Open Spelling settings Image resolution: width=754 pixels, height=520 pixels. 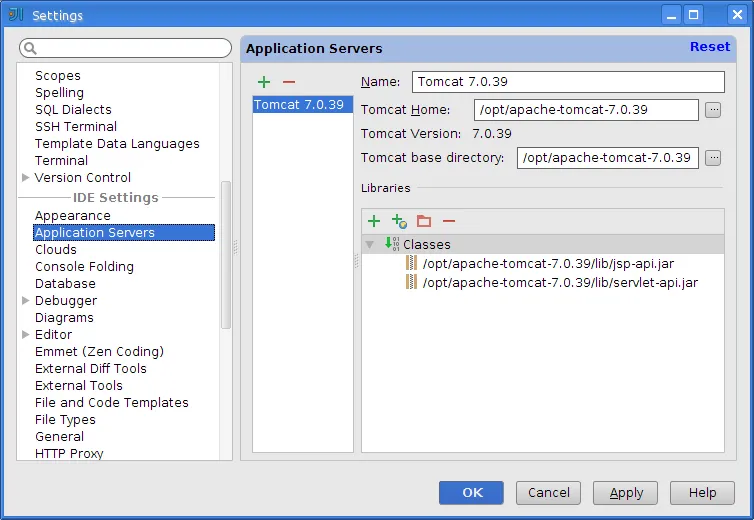click(x=59, y=92)
